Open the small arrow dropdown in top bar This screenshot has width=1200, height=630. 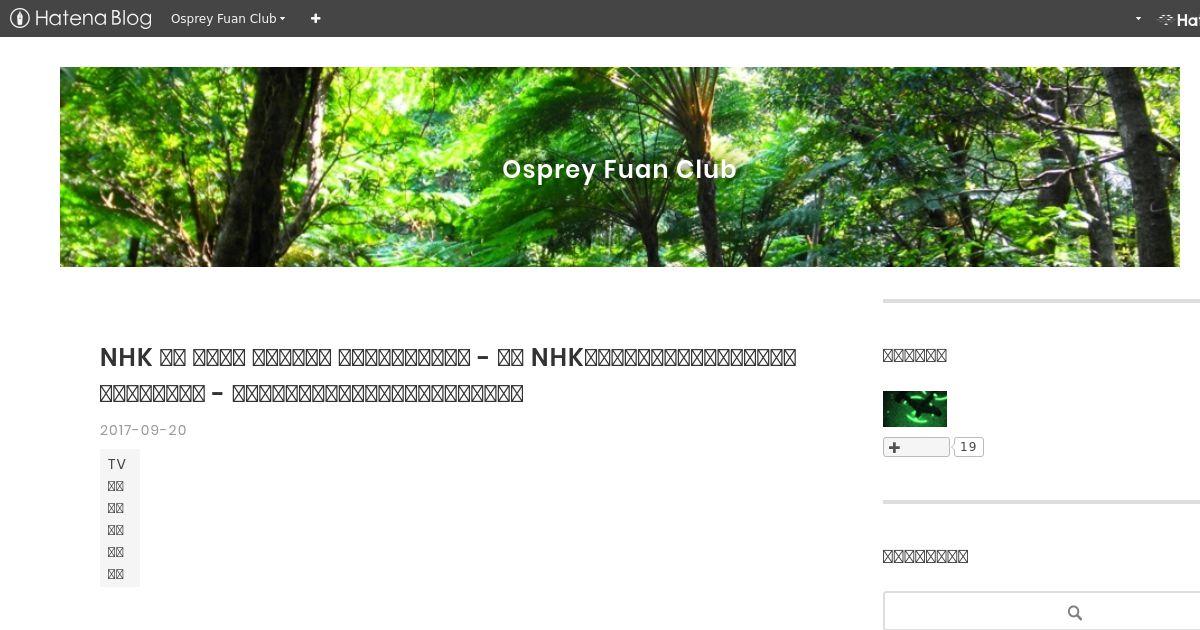(1138, 18)
